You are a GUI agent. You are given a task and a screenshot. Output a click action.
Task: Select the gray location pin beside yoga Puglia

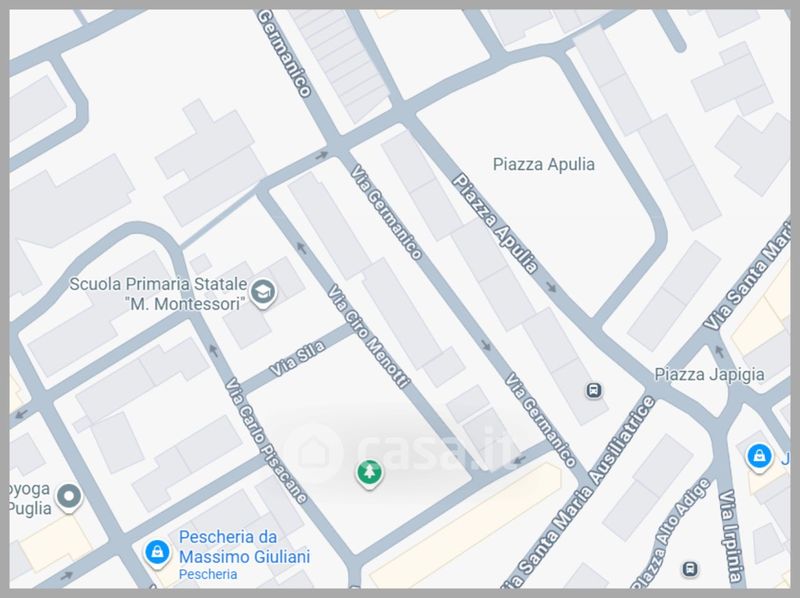coord(69,497)
